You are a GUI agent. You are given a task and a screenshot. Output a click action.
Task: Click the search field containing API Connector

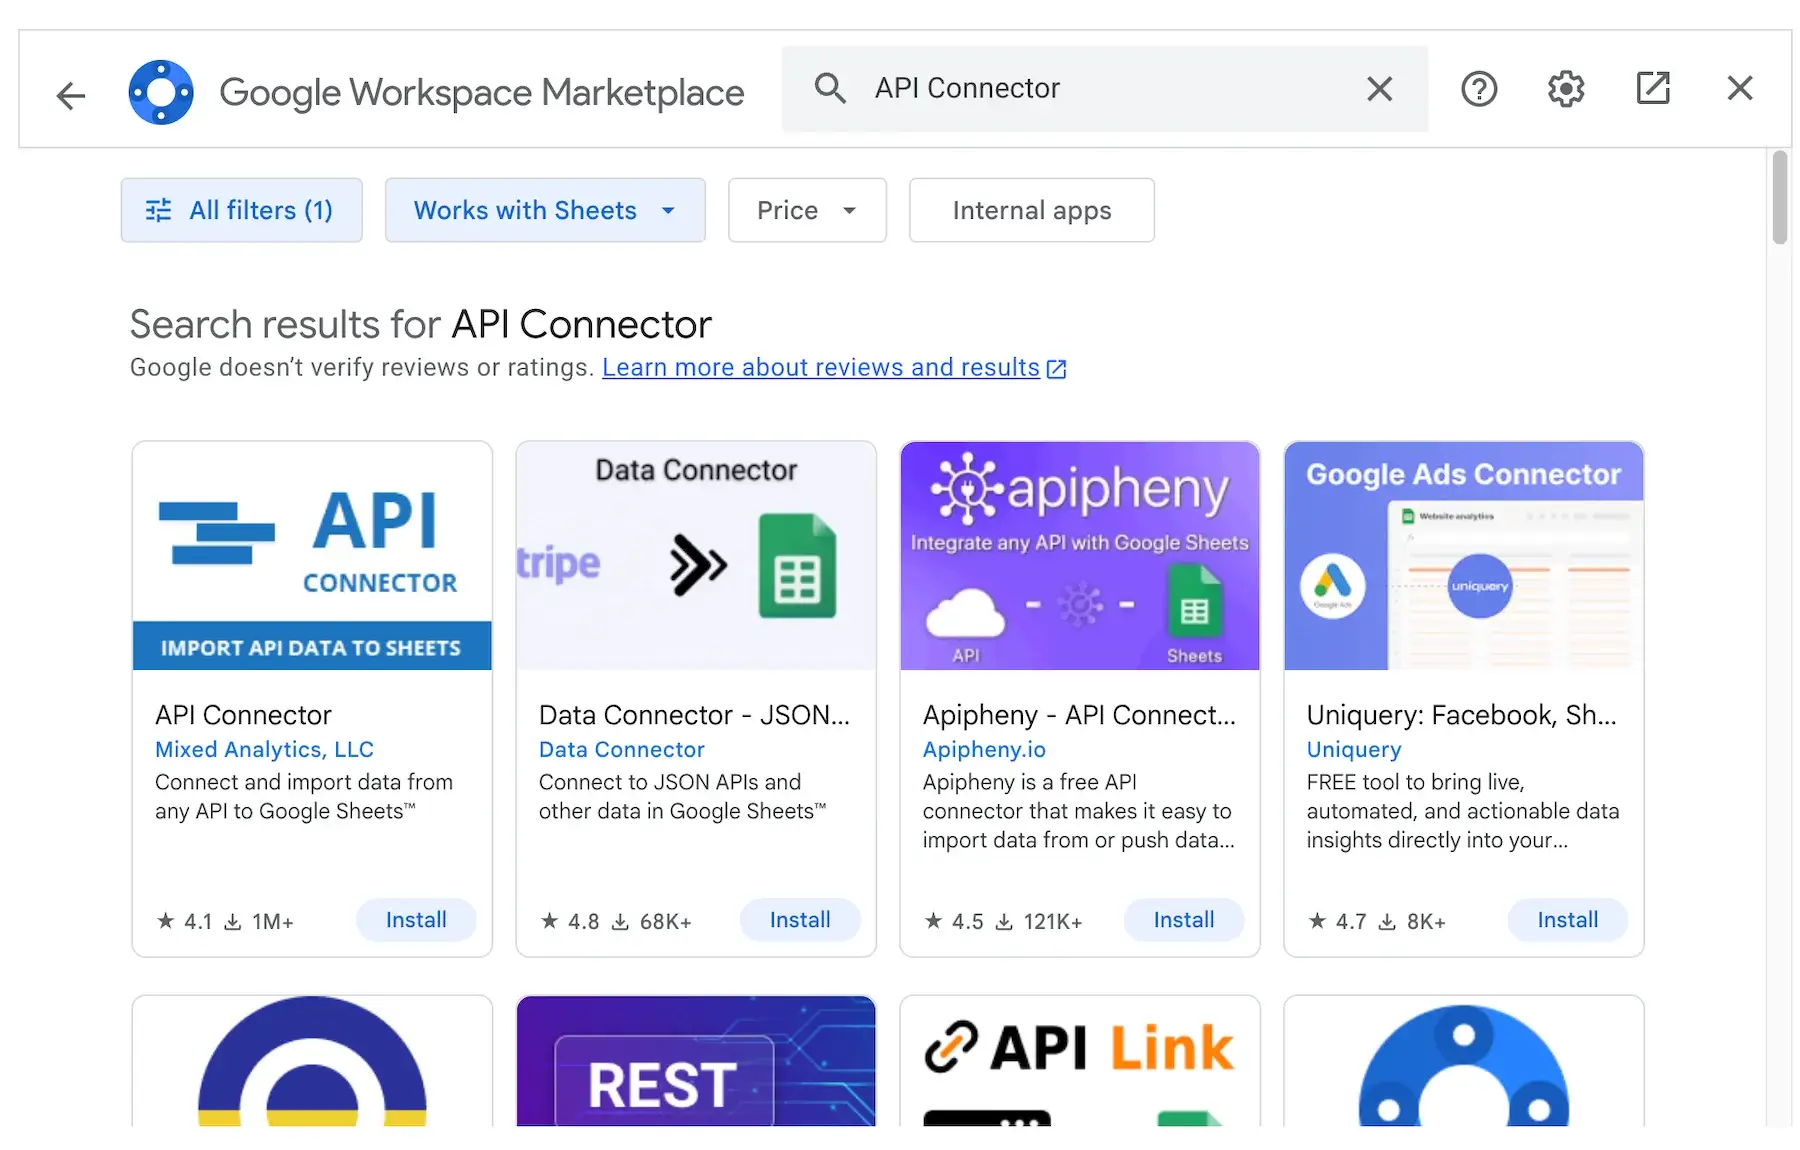pyautogui.click(x=1105, y=88)
